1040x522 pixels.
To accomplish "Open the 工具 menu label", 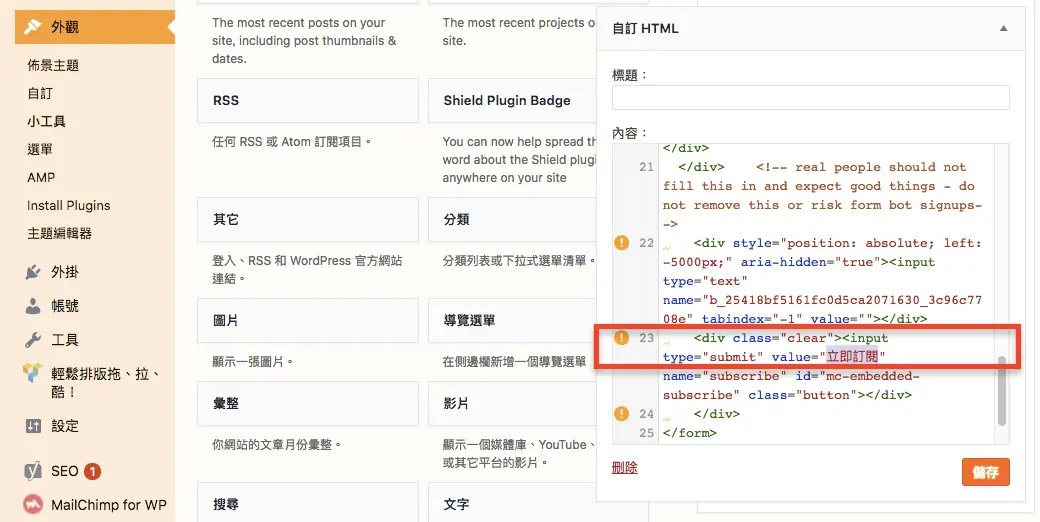I will click(x=65, y=340).
